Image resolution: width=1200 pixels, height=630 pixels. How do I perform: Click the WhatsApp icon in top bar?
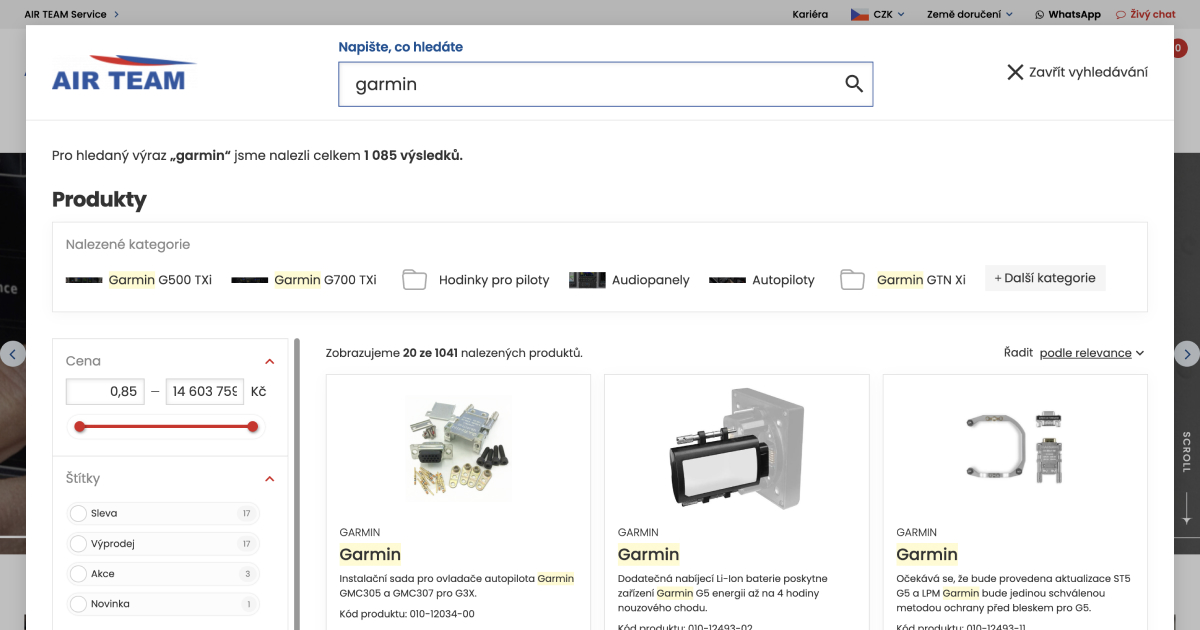pyautogui.click(x=1039, y=15)
